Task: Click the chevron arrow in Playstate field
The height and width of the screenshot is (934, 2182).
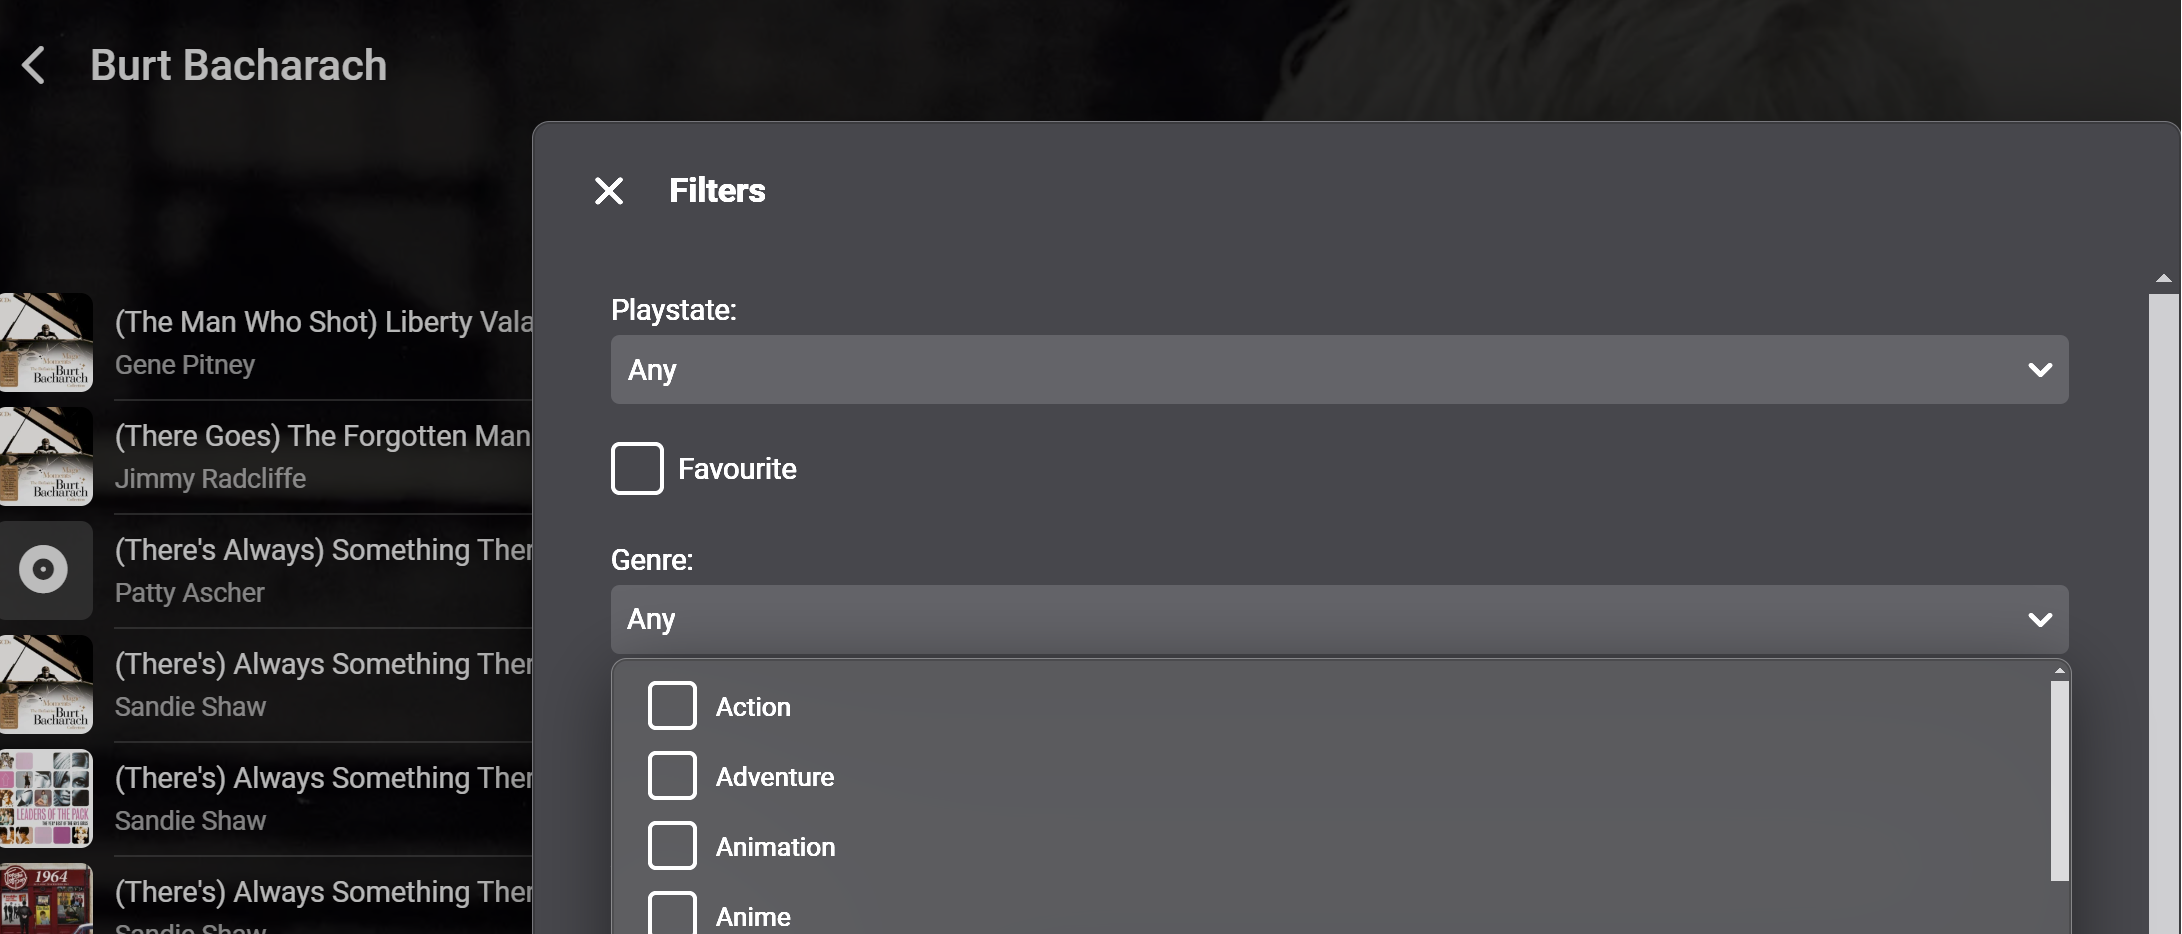Action: pos(2040,370)
